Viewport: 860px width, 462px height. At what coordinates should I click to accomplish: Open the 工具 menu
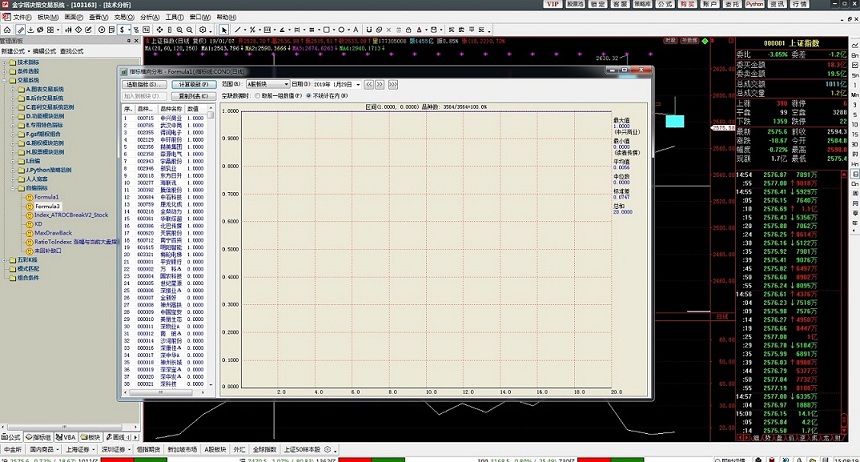pos(175,18)
